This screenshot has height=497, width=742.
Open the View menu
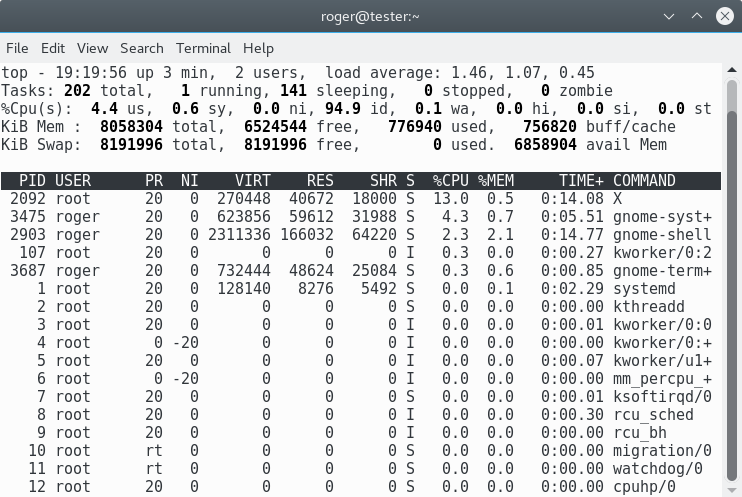click(92, 48)
